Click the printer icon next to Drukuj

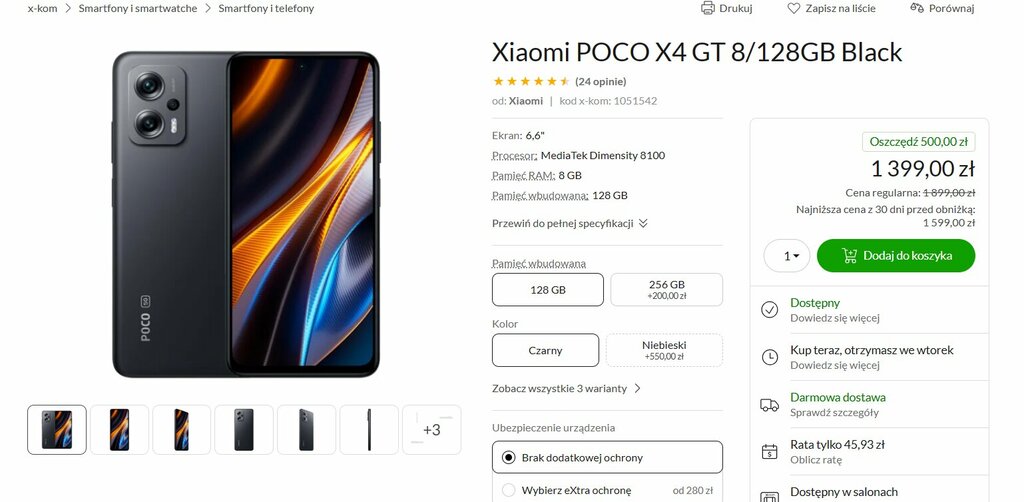708,8
